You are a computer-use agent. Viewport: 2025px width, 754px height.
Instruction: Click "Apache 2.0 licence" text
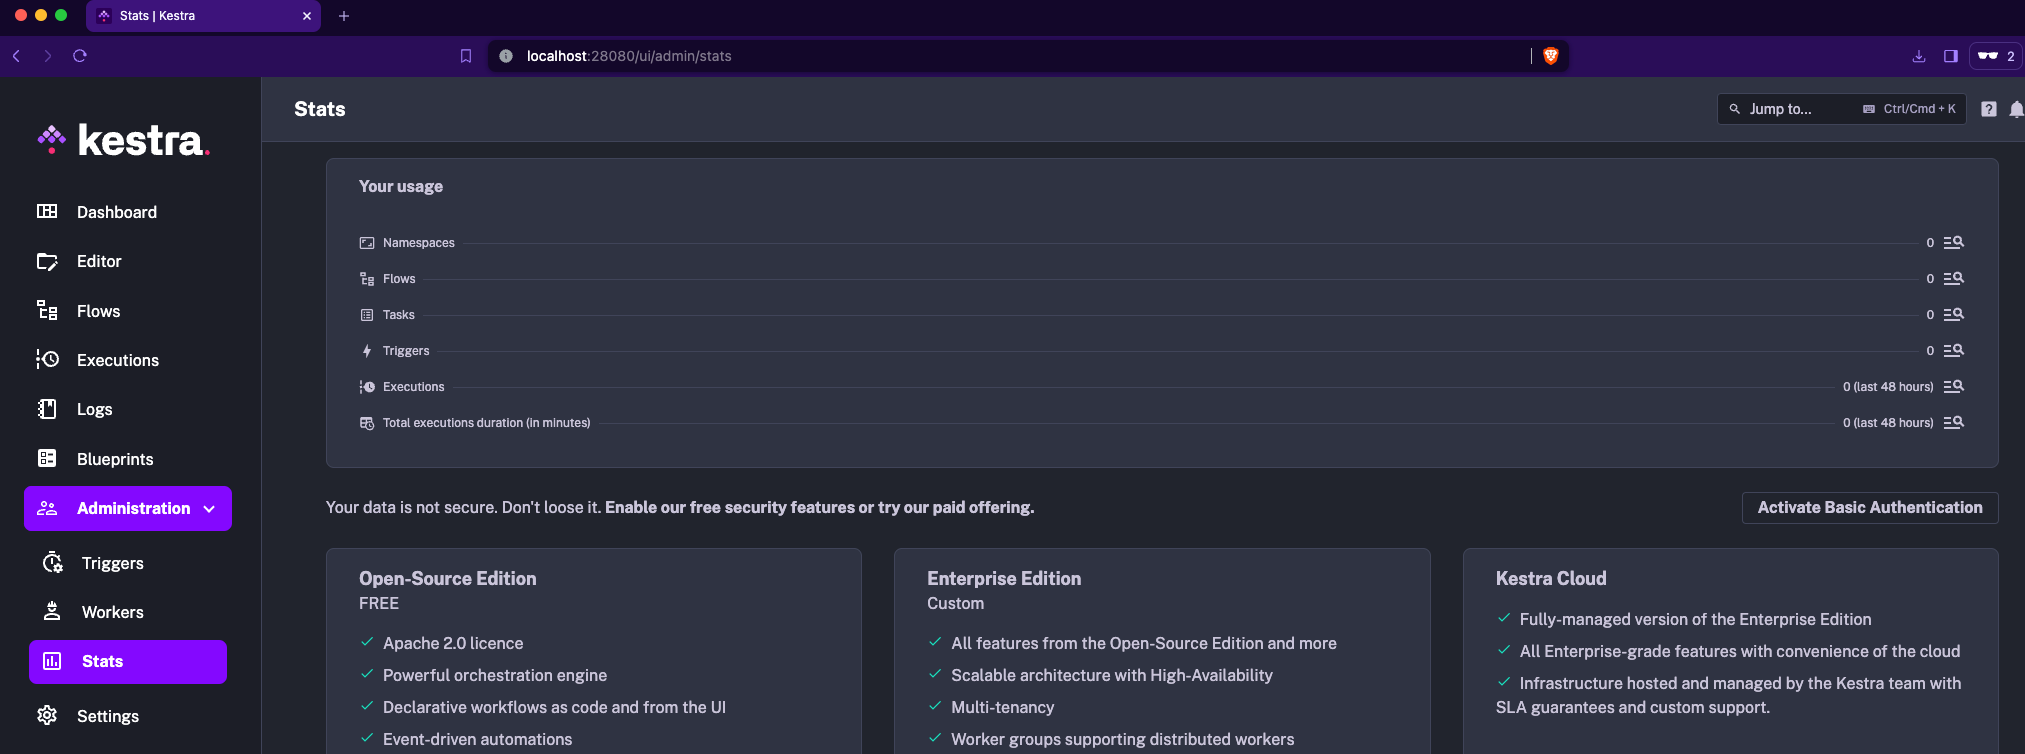453,643
